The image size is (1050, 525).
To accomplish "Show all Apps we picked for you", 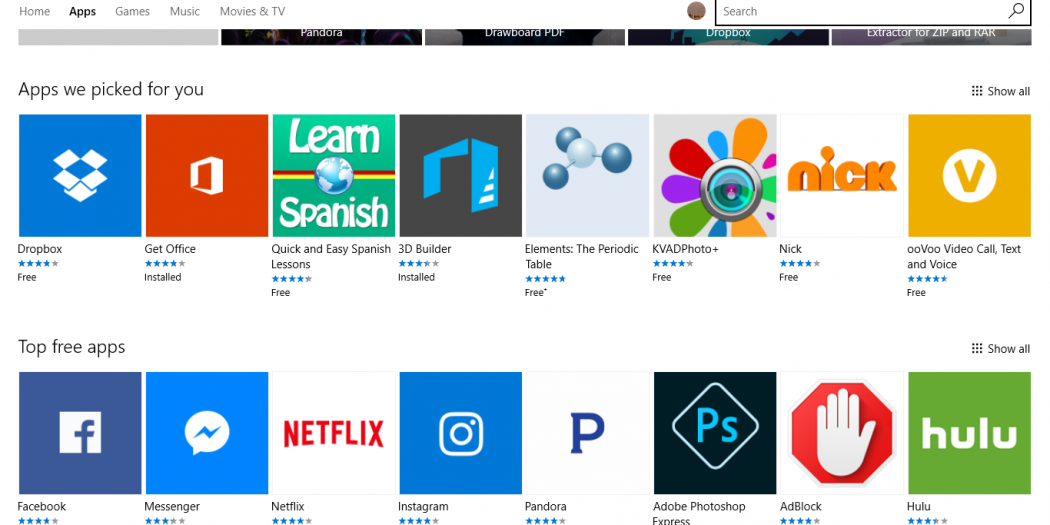I will coord(1000,91).
